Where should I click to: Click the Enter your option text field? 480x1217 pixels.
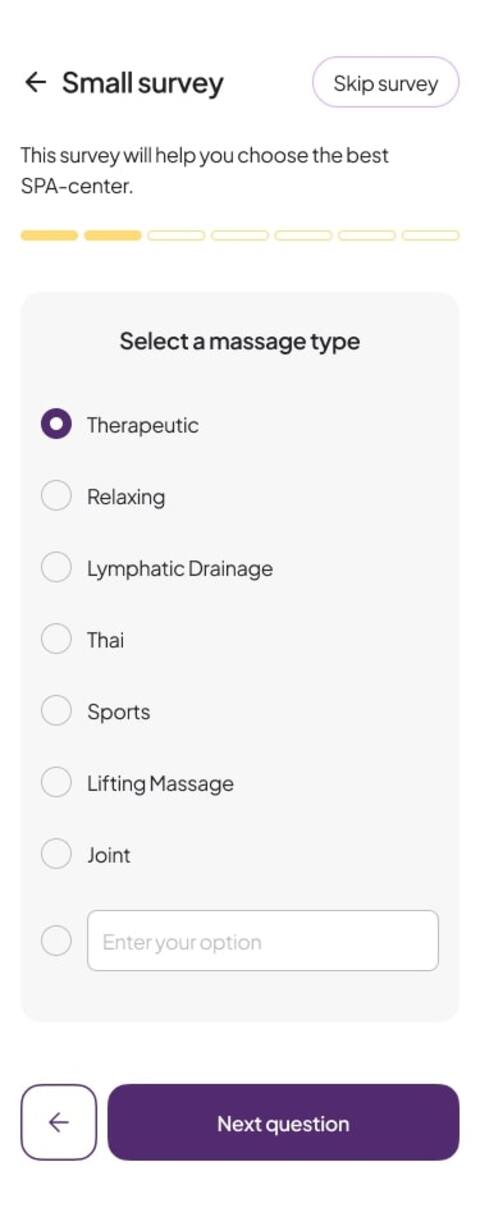(x=263, y=941)
